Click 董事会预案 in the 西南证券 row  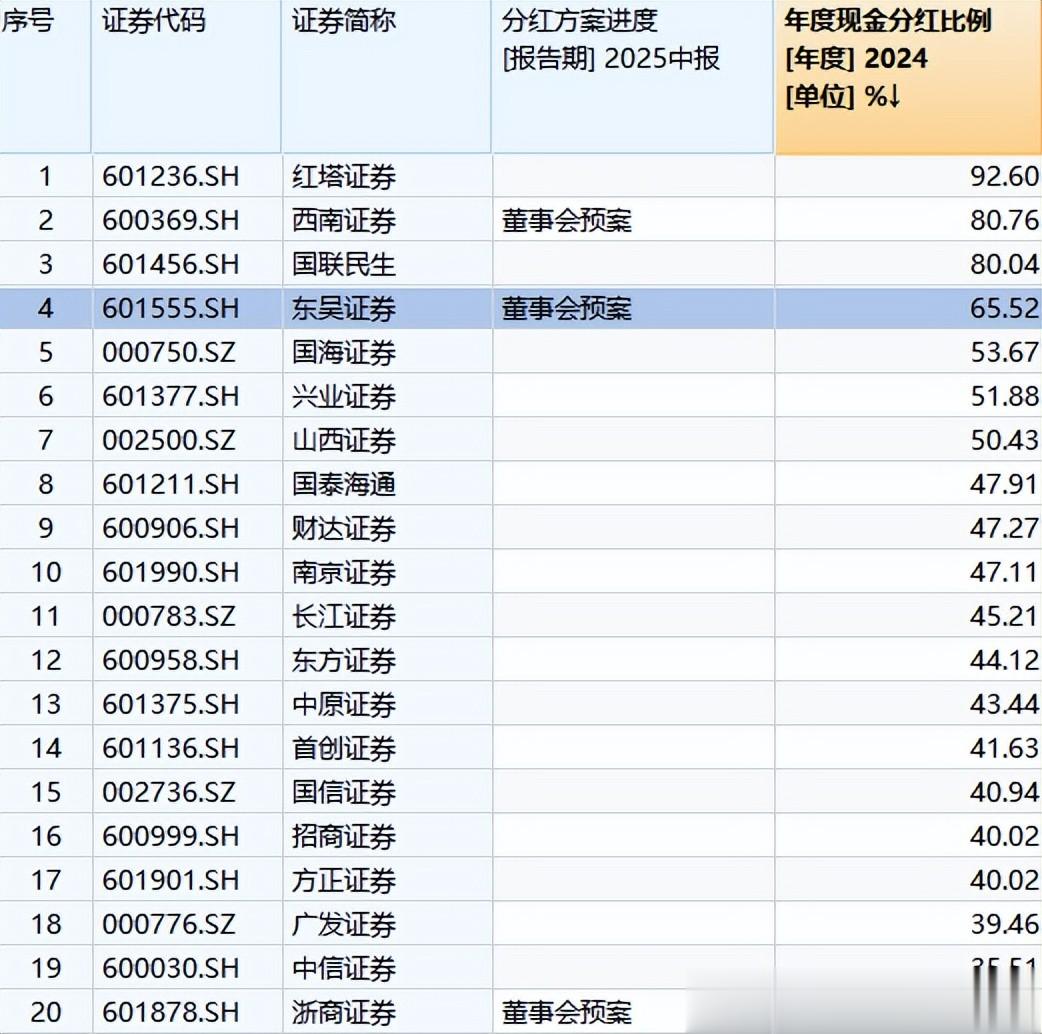click(567, 221)
